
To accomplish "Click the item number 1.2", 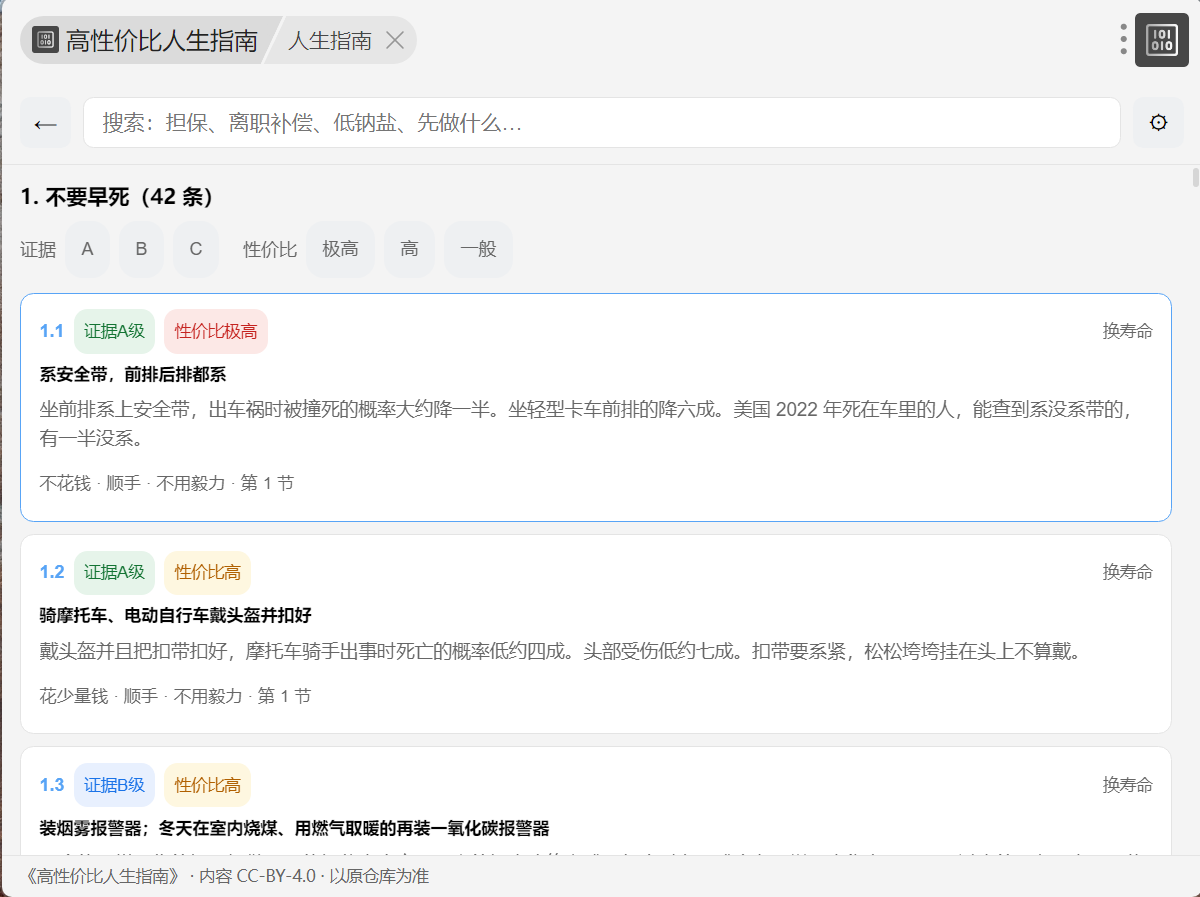I will pyautogui.click(x=52, y=572).
